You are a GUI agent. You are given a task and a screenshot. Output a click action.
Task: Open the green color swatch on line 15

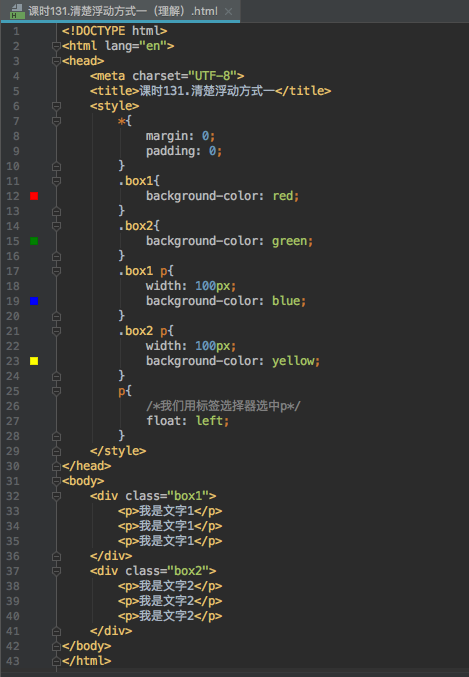(x=34, y=241)
